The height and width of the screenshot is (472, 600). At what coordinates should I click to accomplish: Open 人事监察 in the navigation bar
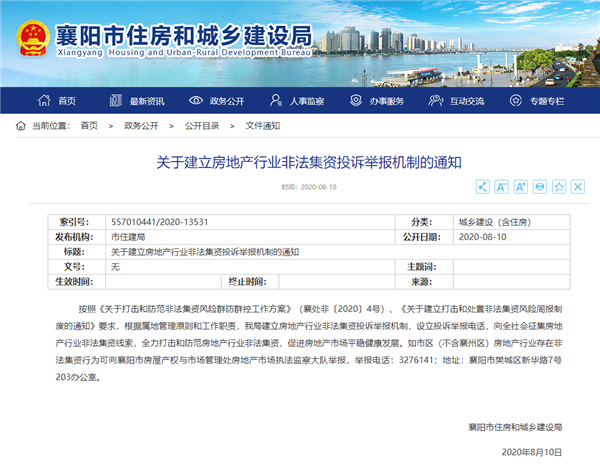coord(299,101)
